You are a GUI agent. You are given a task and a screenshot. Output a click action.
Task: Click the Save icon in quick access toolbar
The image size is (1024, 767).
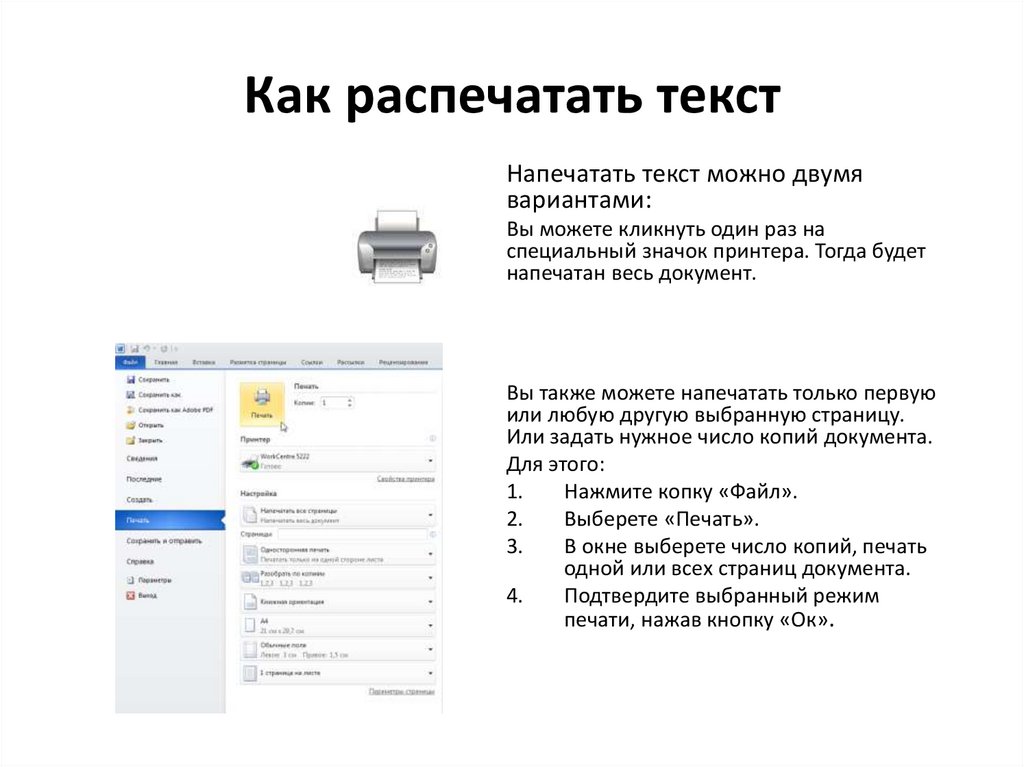tap(135, 349)
